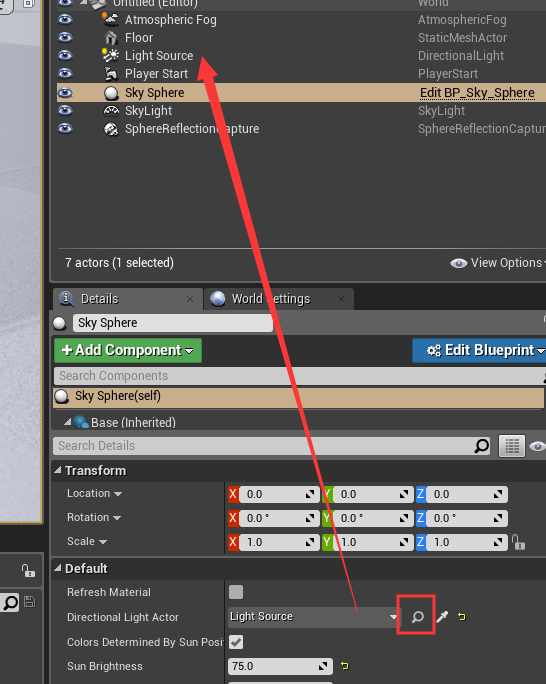546x684 pixels.
Task: Toggle the scale lock icon
Action: pos(518,542)
